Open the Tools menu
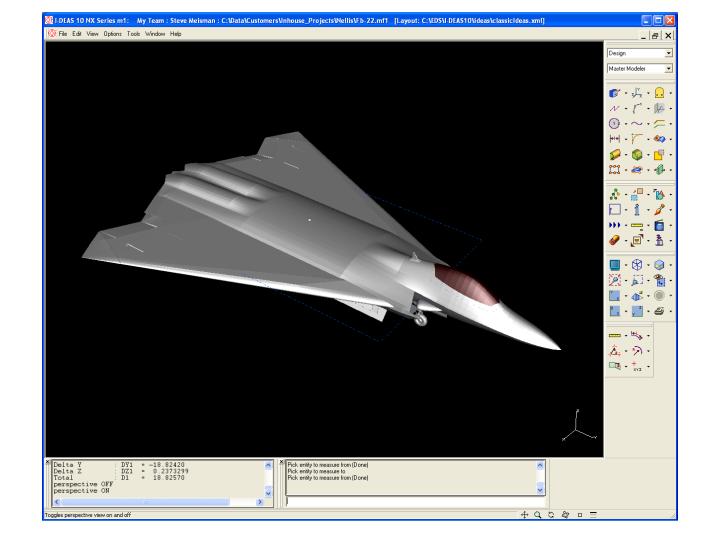The height and width of the screenshot is (540, 720). point(134,34)
